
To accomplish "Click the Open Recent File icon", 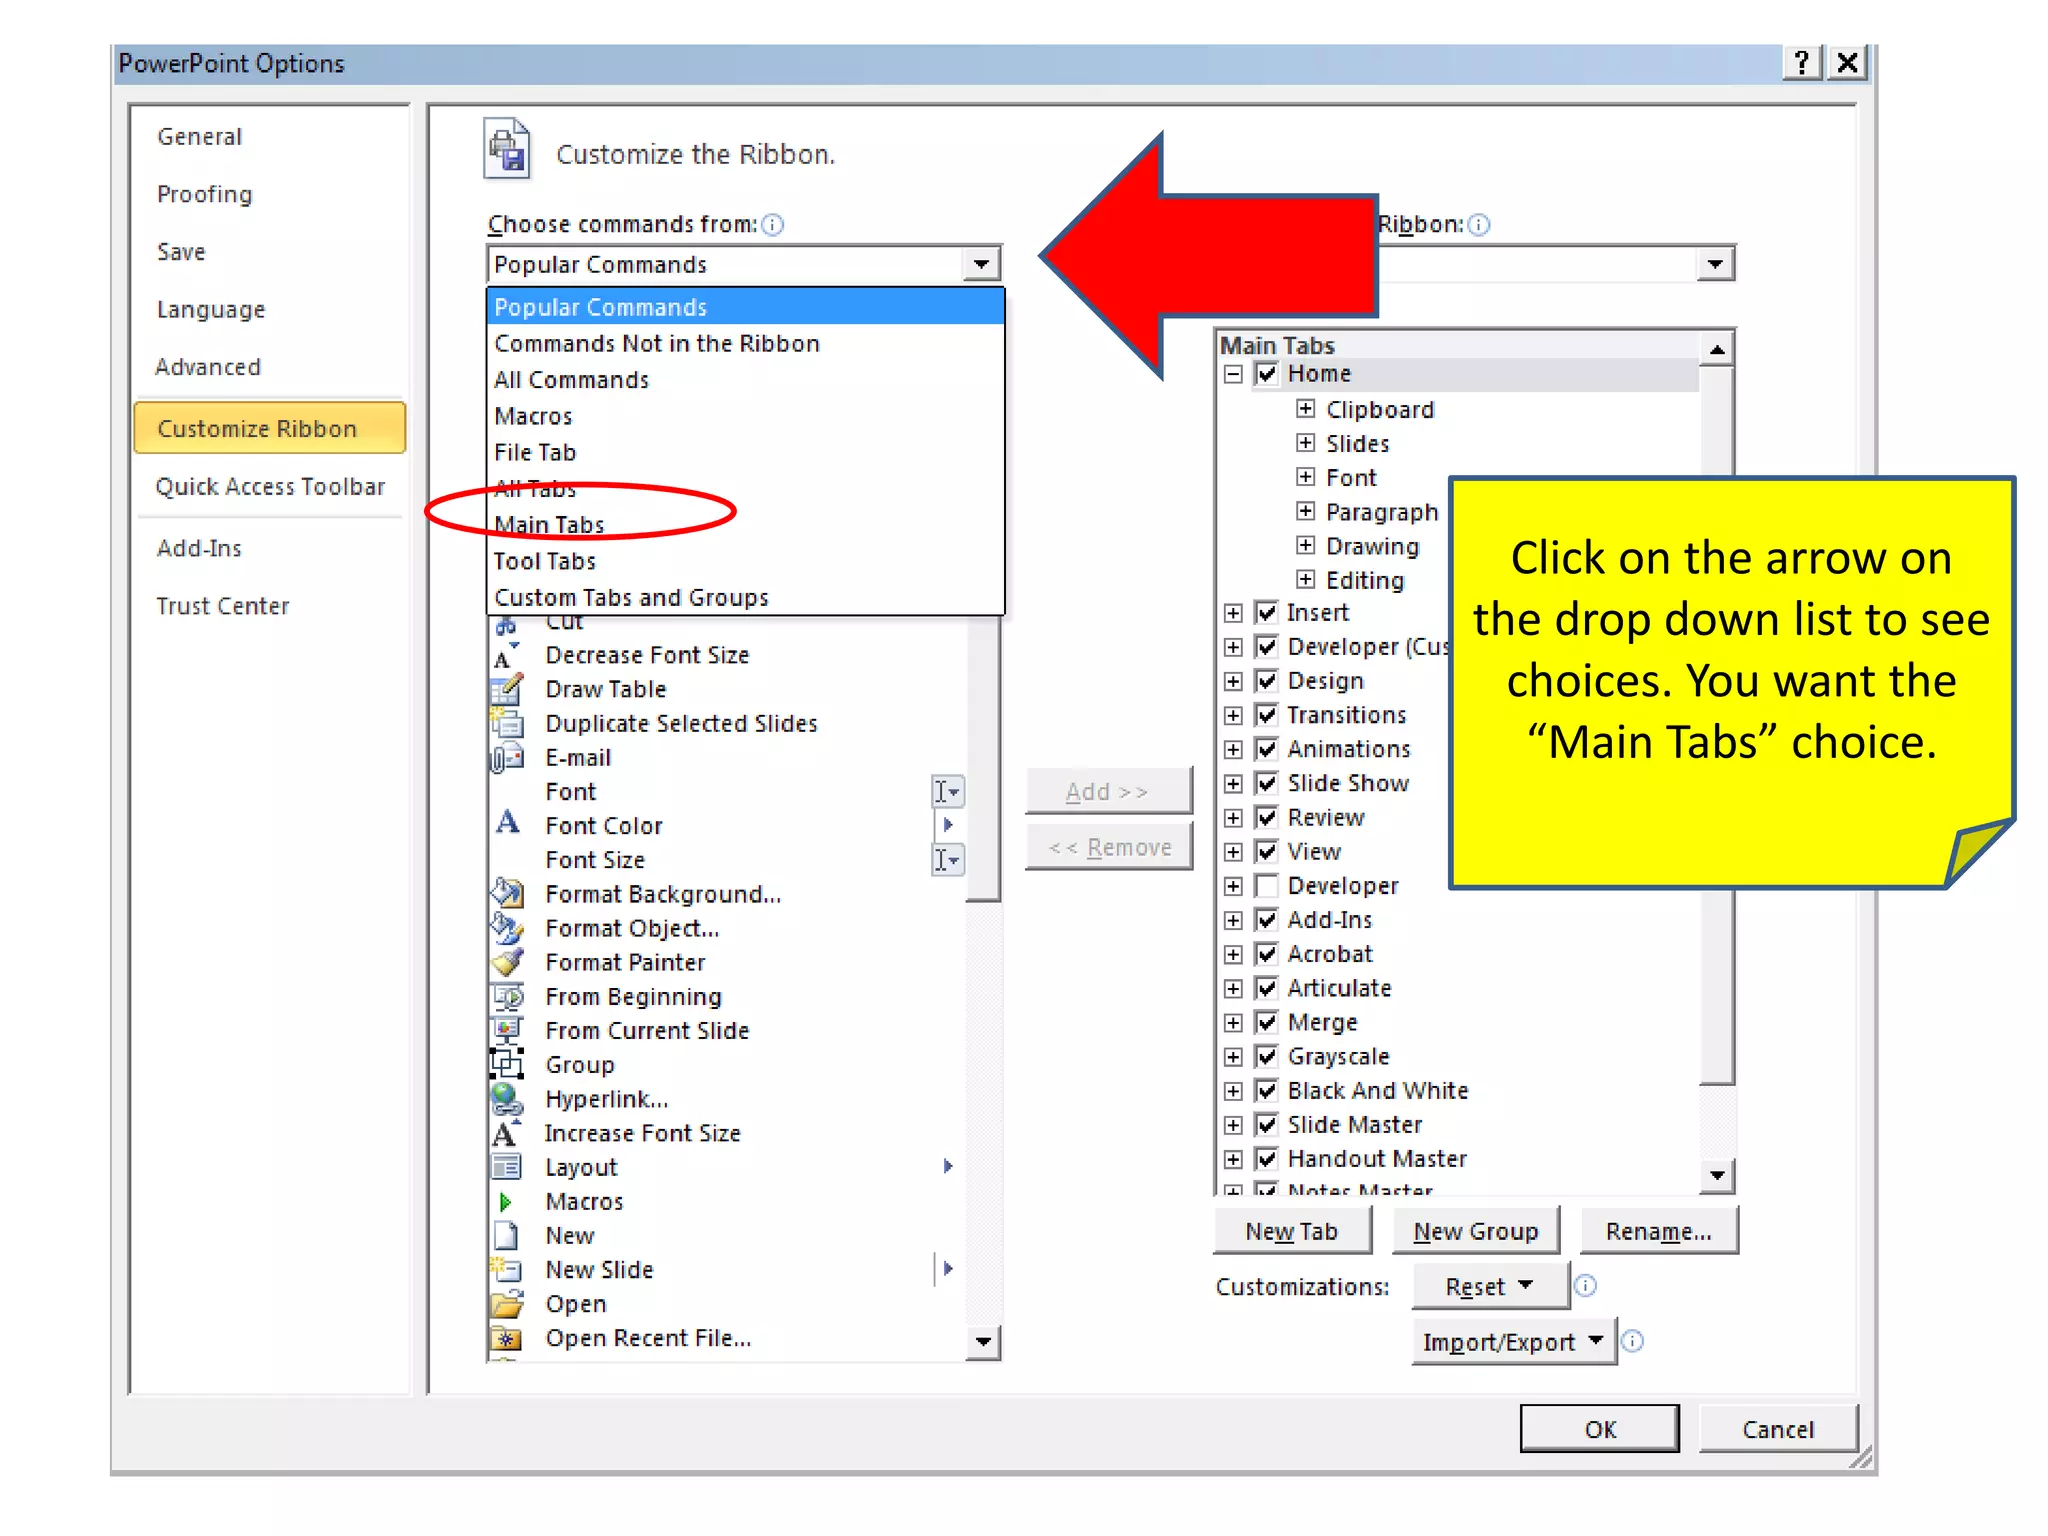I will point(507,1339).
